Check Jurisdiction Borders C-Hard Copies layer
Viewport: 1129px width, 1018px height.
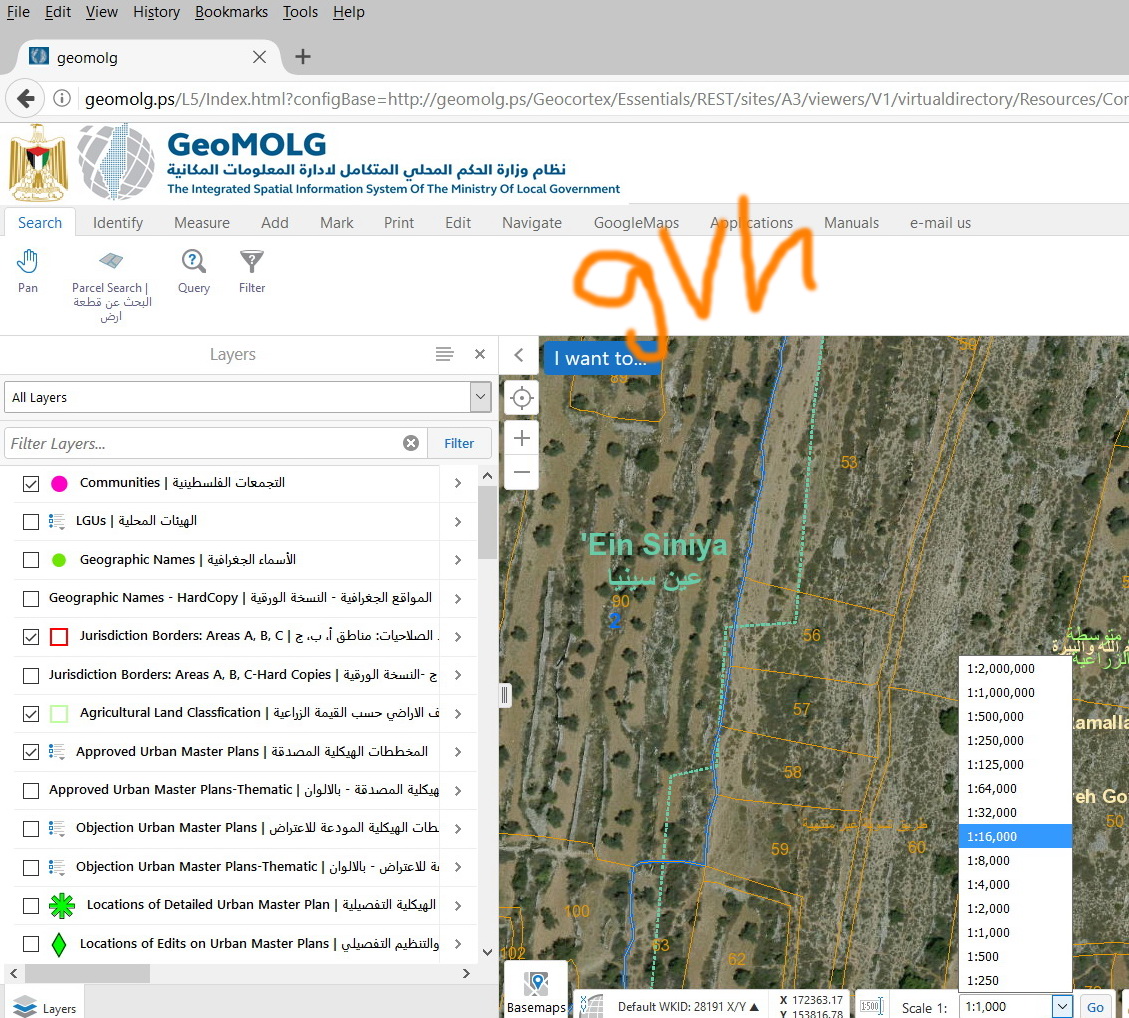[x=31, y=676]
